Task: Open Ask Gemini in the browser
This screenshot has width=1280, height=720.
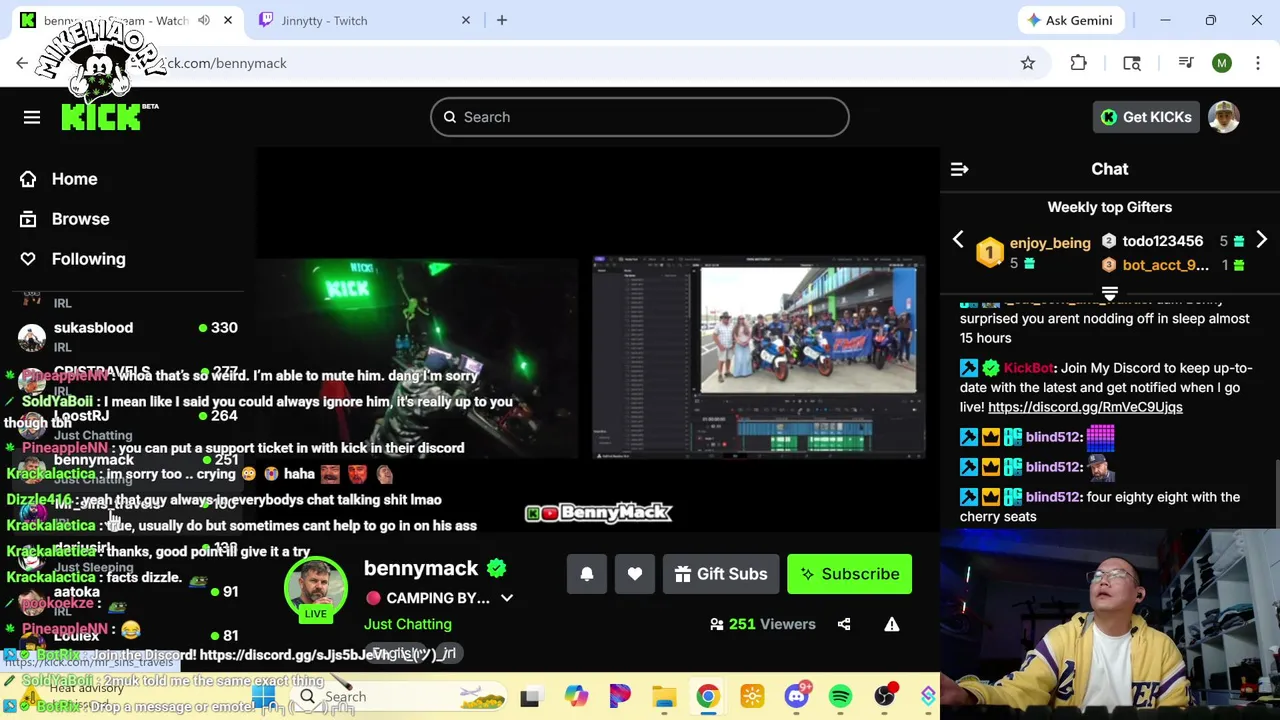Action: click(x=1070, y=20)
